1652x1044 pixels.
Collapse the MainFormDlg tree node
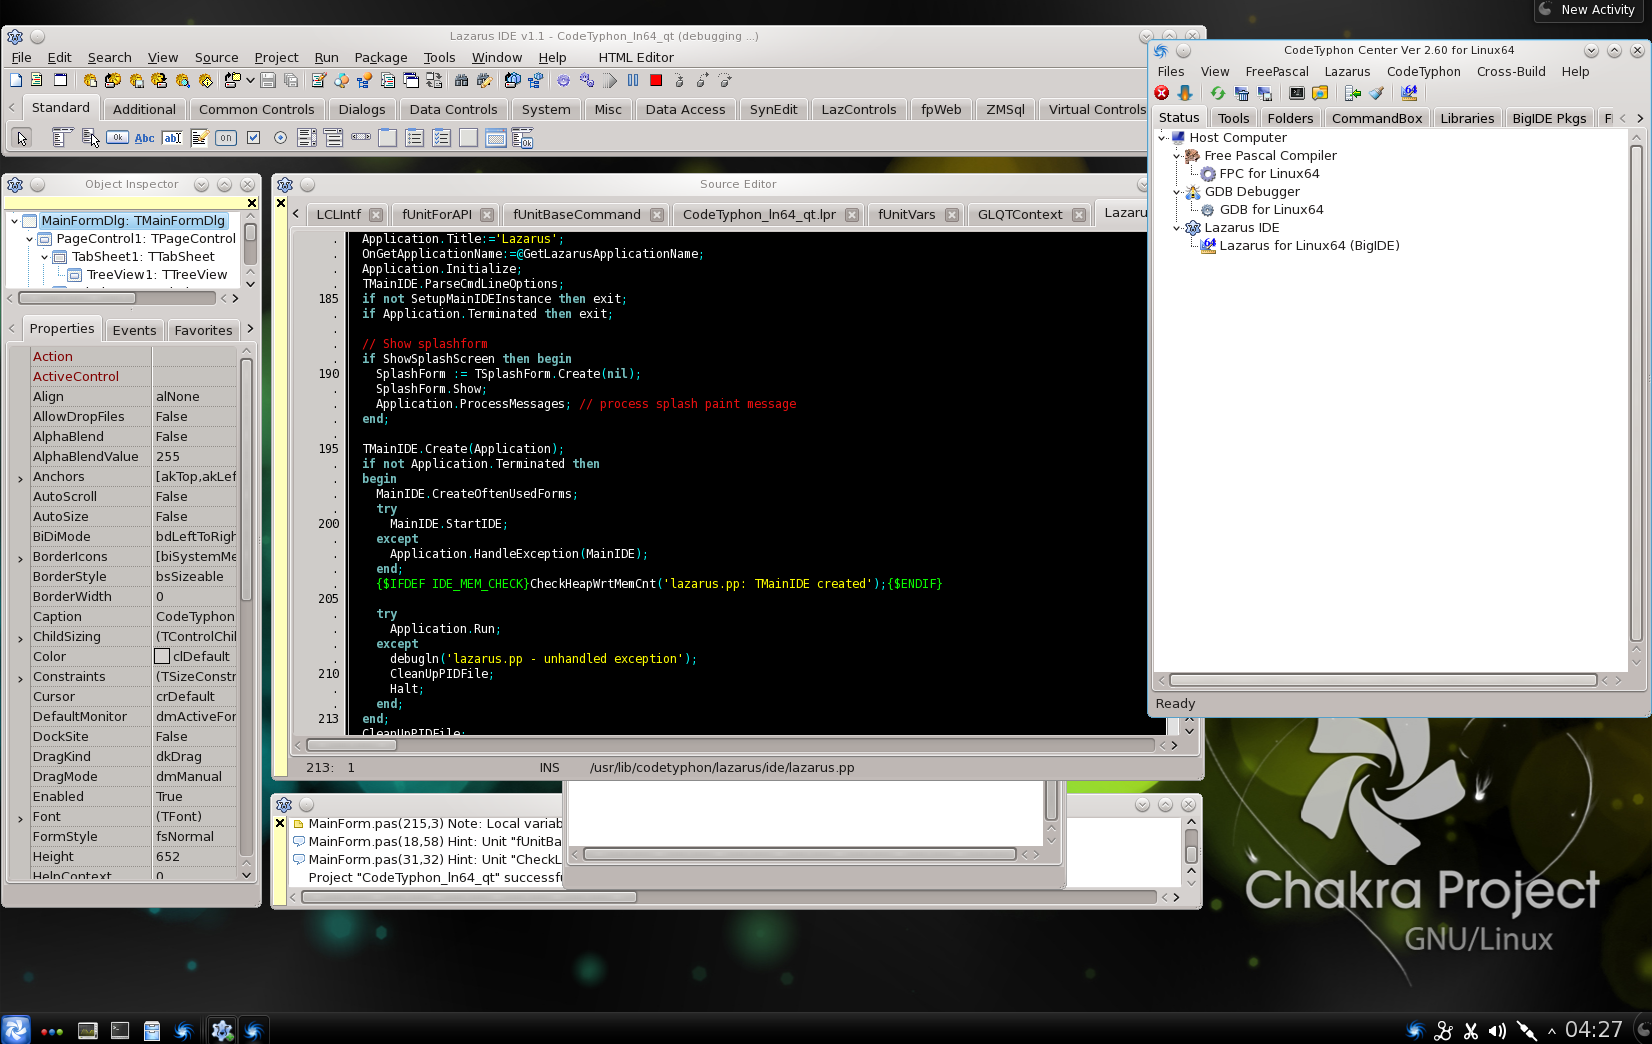14,221
